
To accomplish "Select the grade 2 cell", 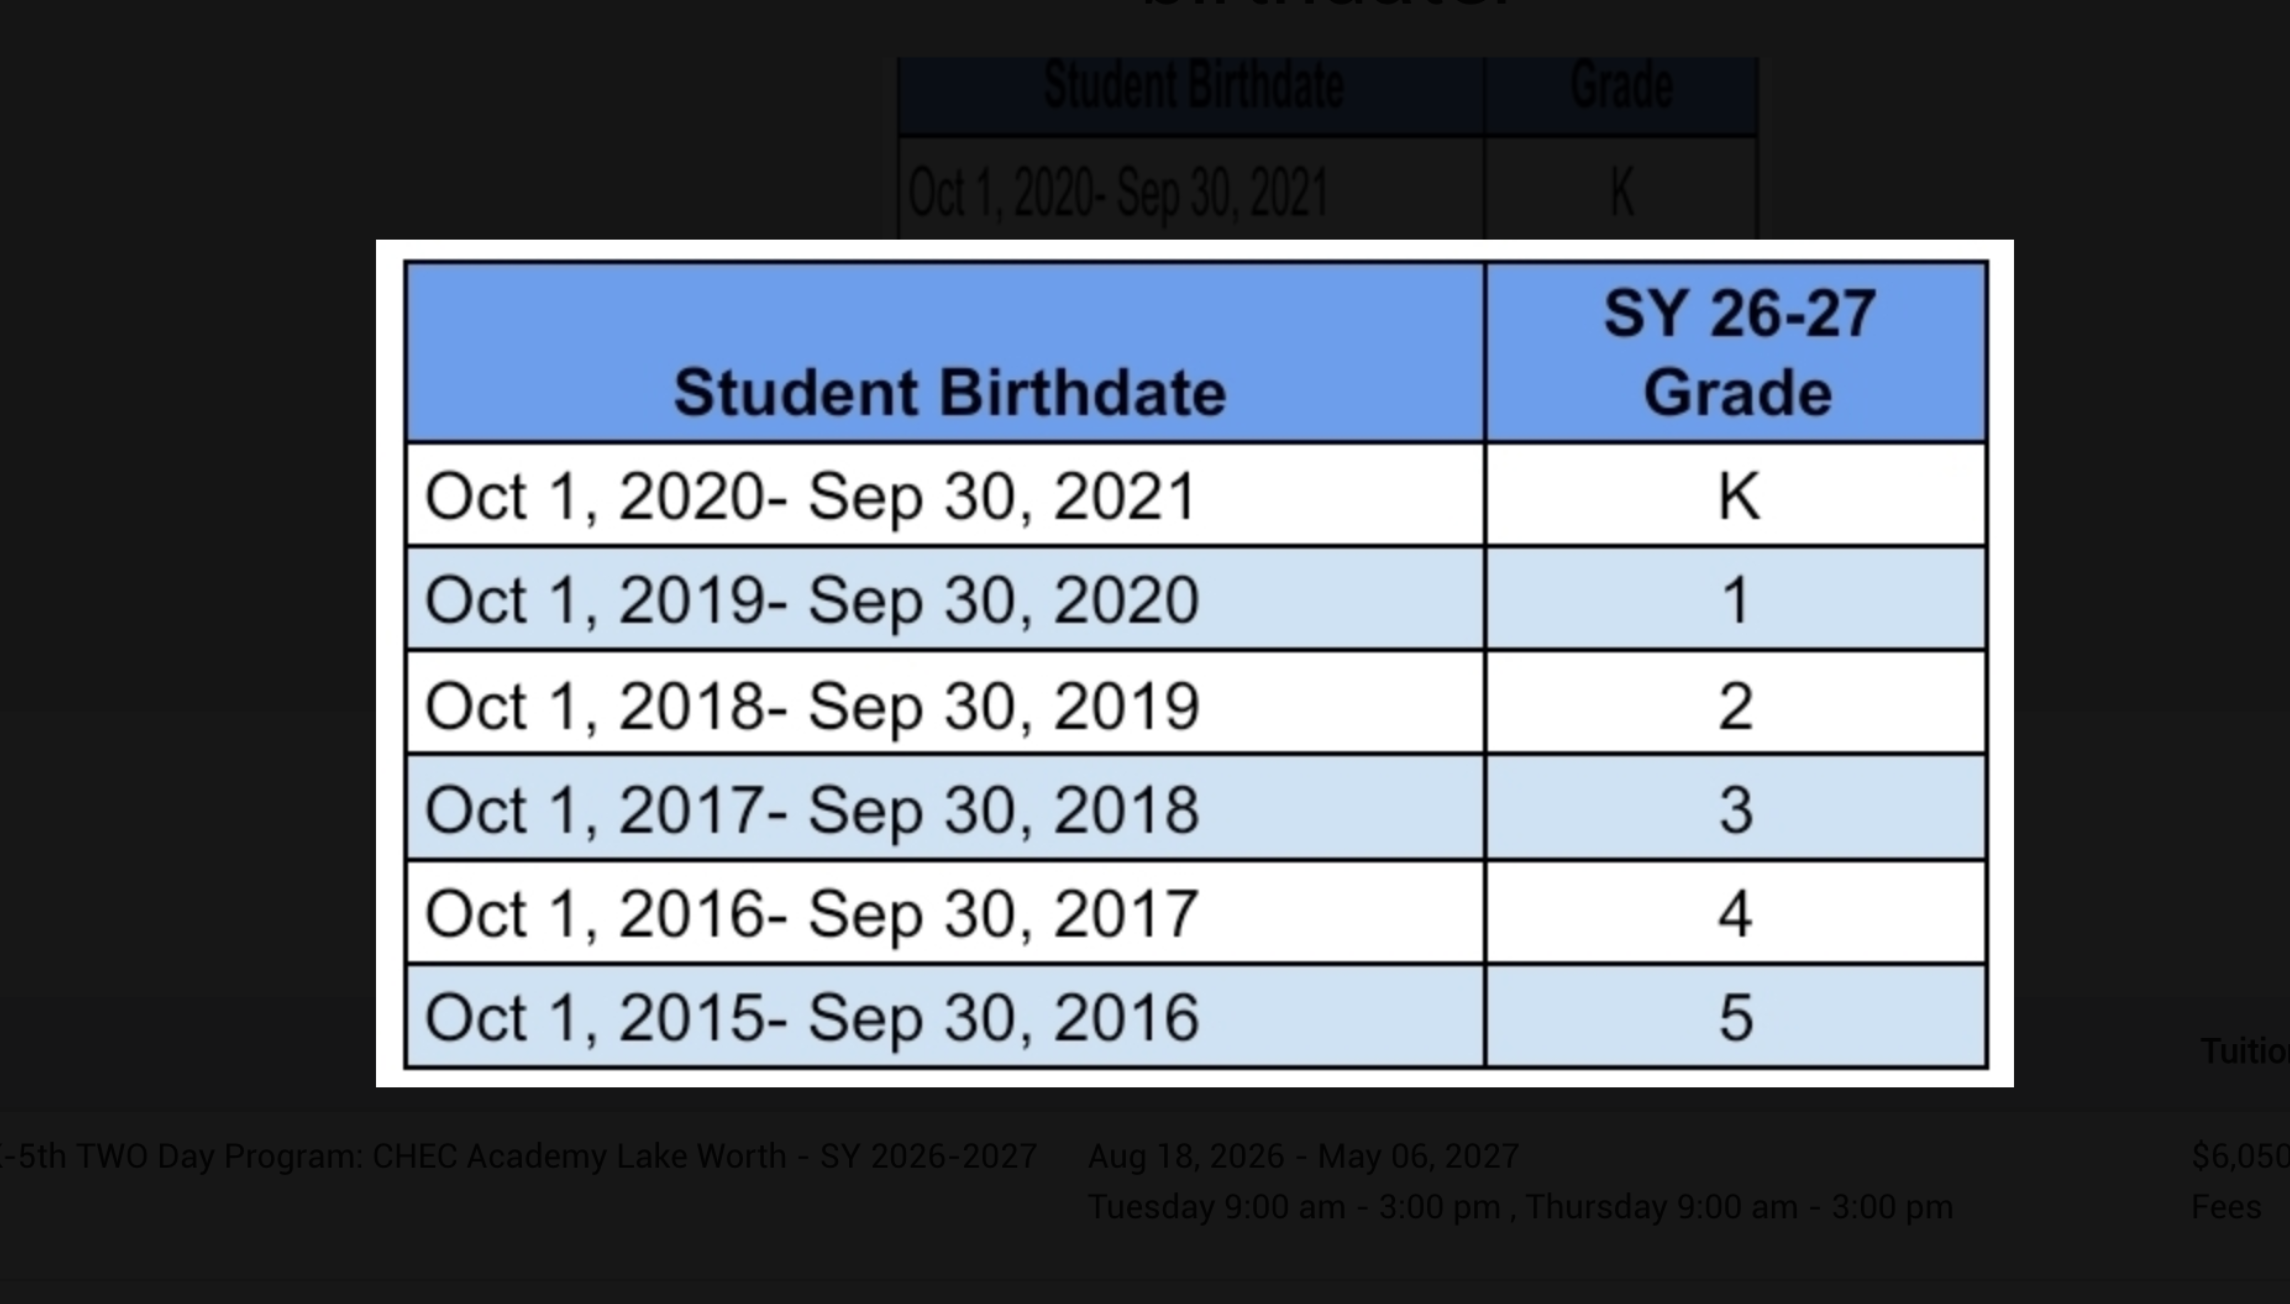I will (x=1737, y=705).
